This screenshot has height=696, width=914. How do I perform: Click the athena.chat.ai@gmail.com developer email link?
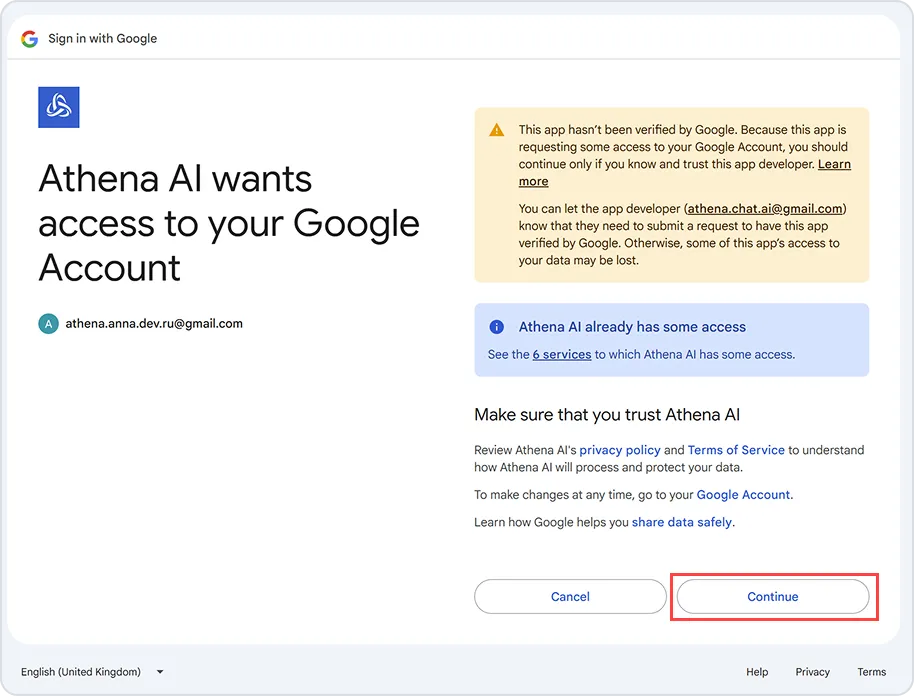tap(765, 209)
